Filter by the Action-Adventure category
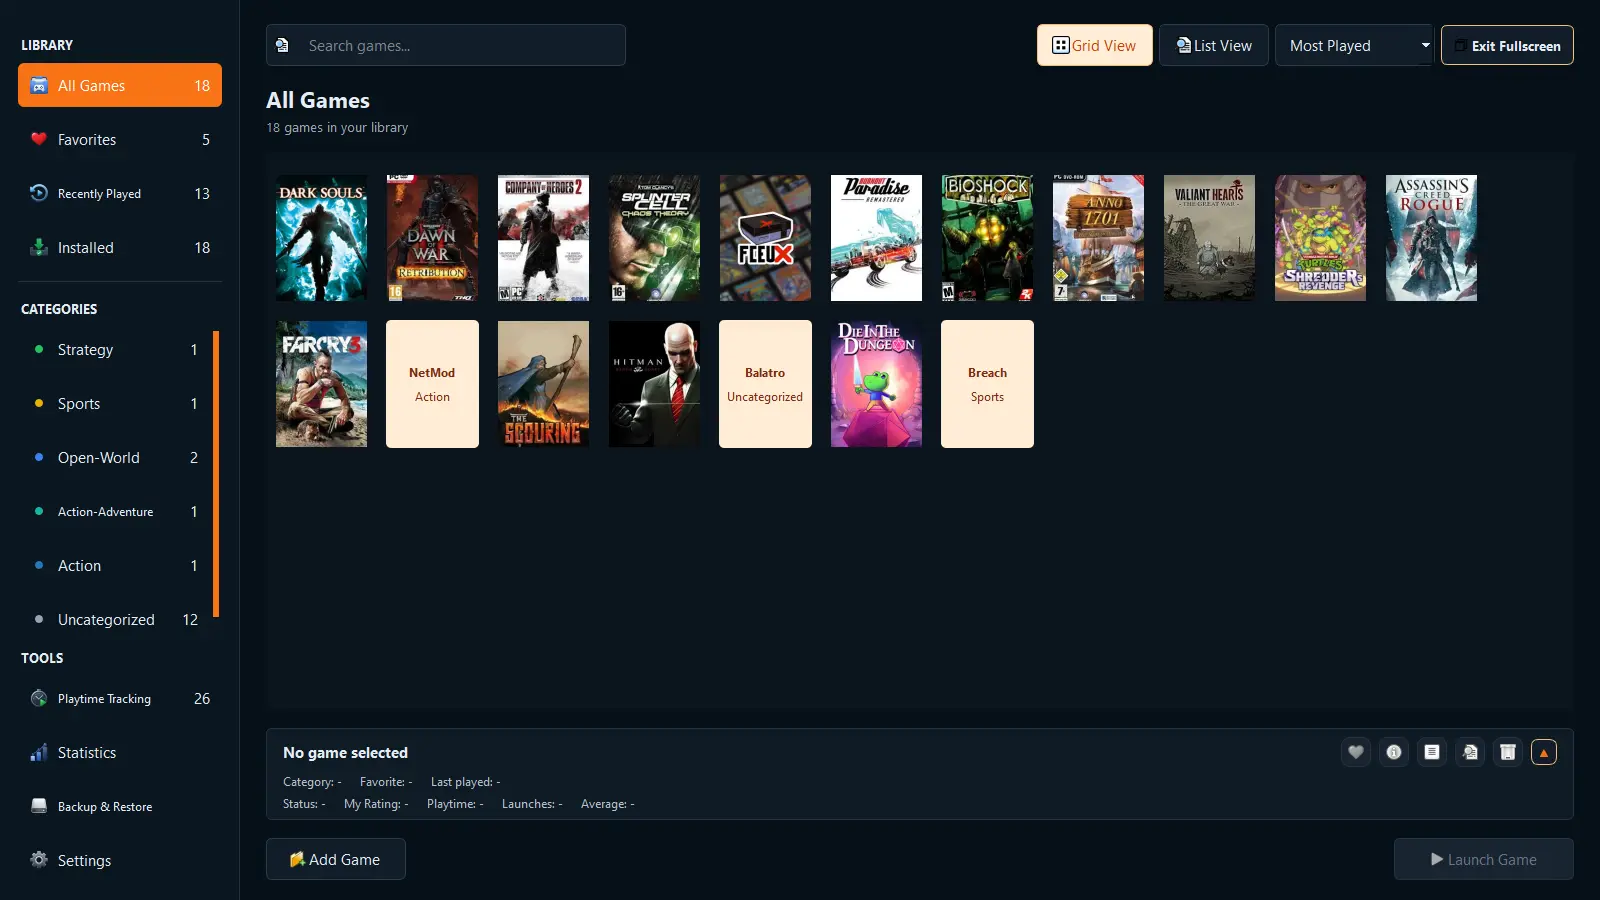The height and width of the screenshot is (900, 1600). (x=115, y=512)
